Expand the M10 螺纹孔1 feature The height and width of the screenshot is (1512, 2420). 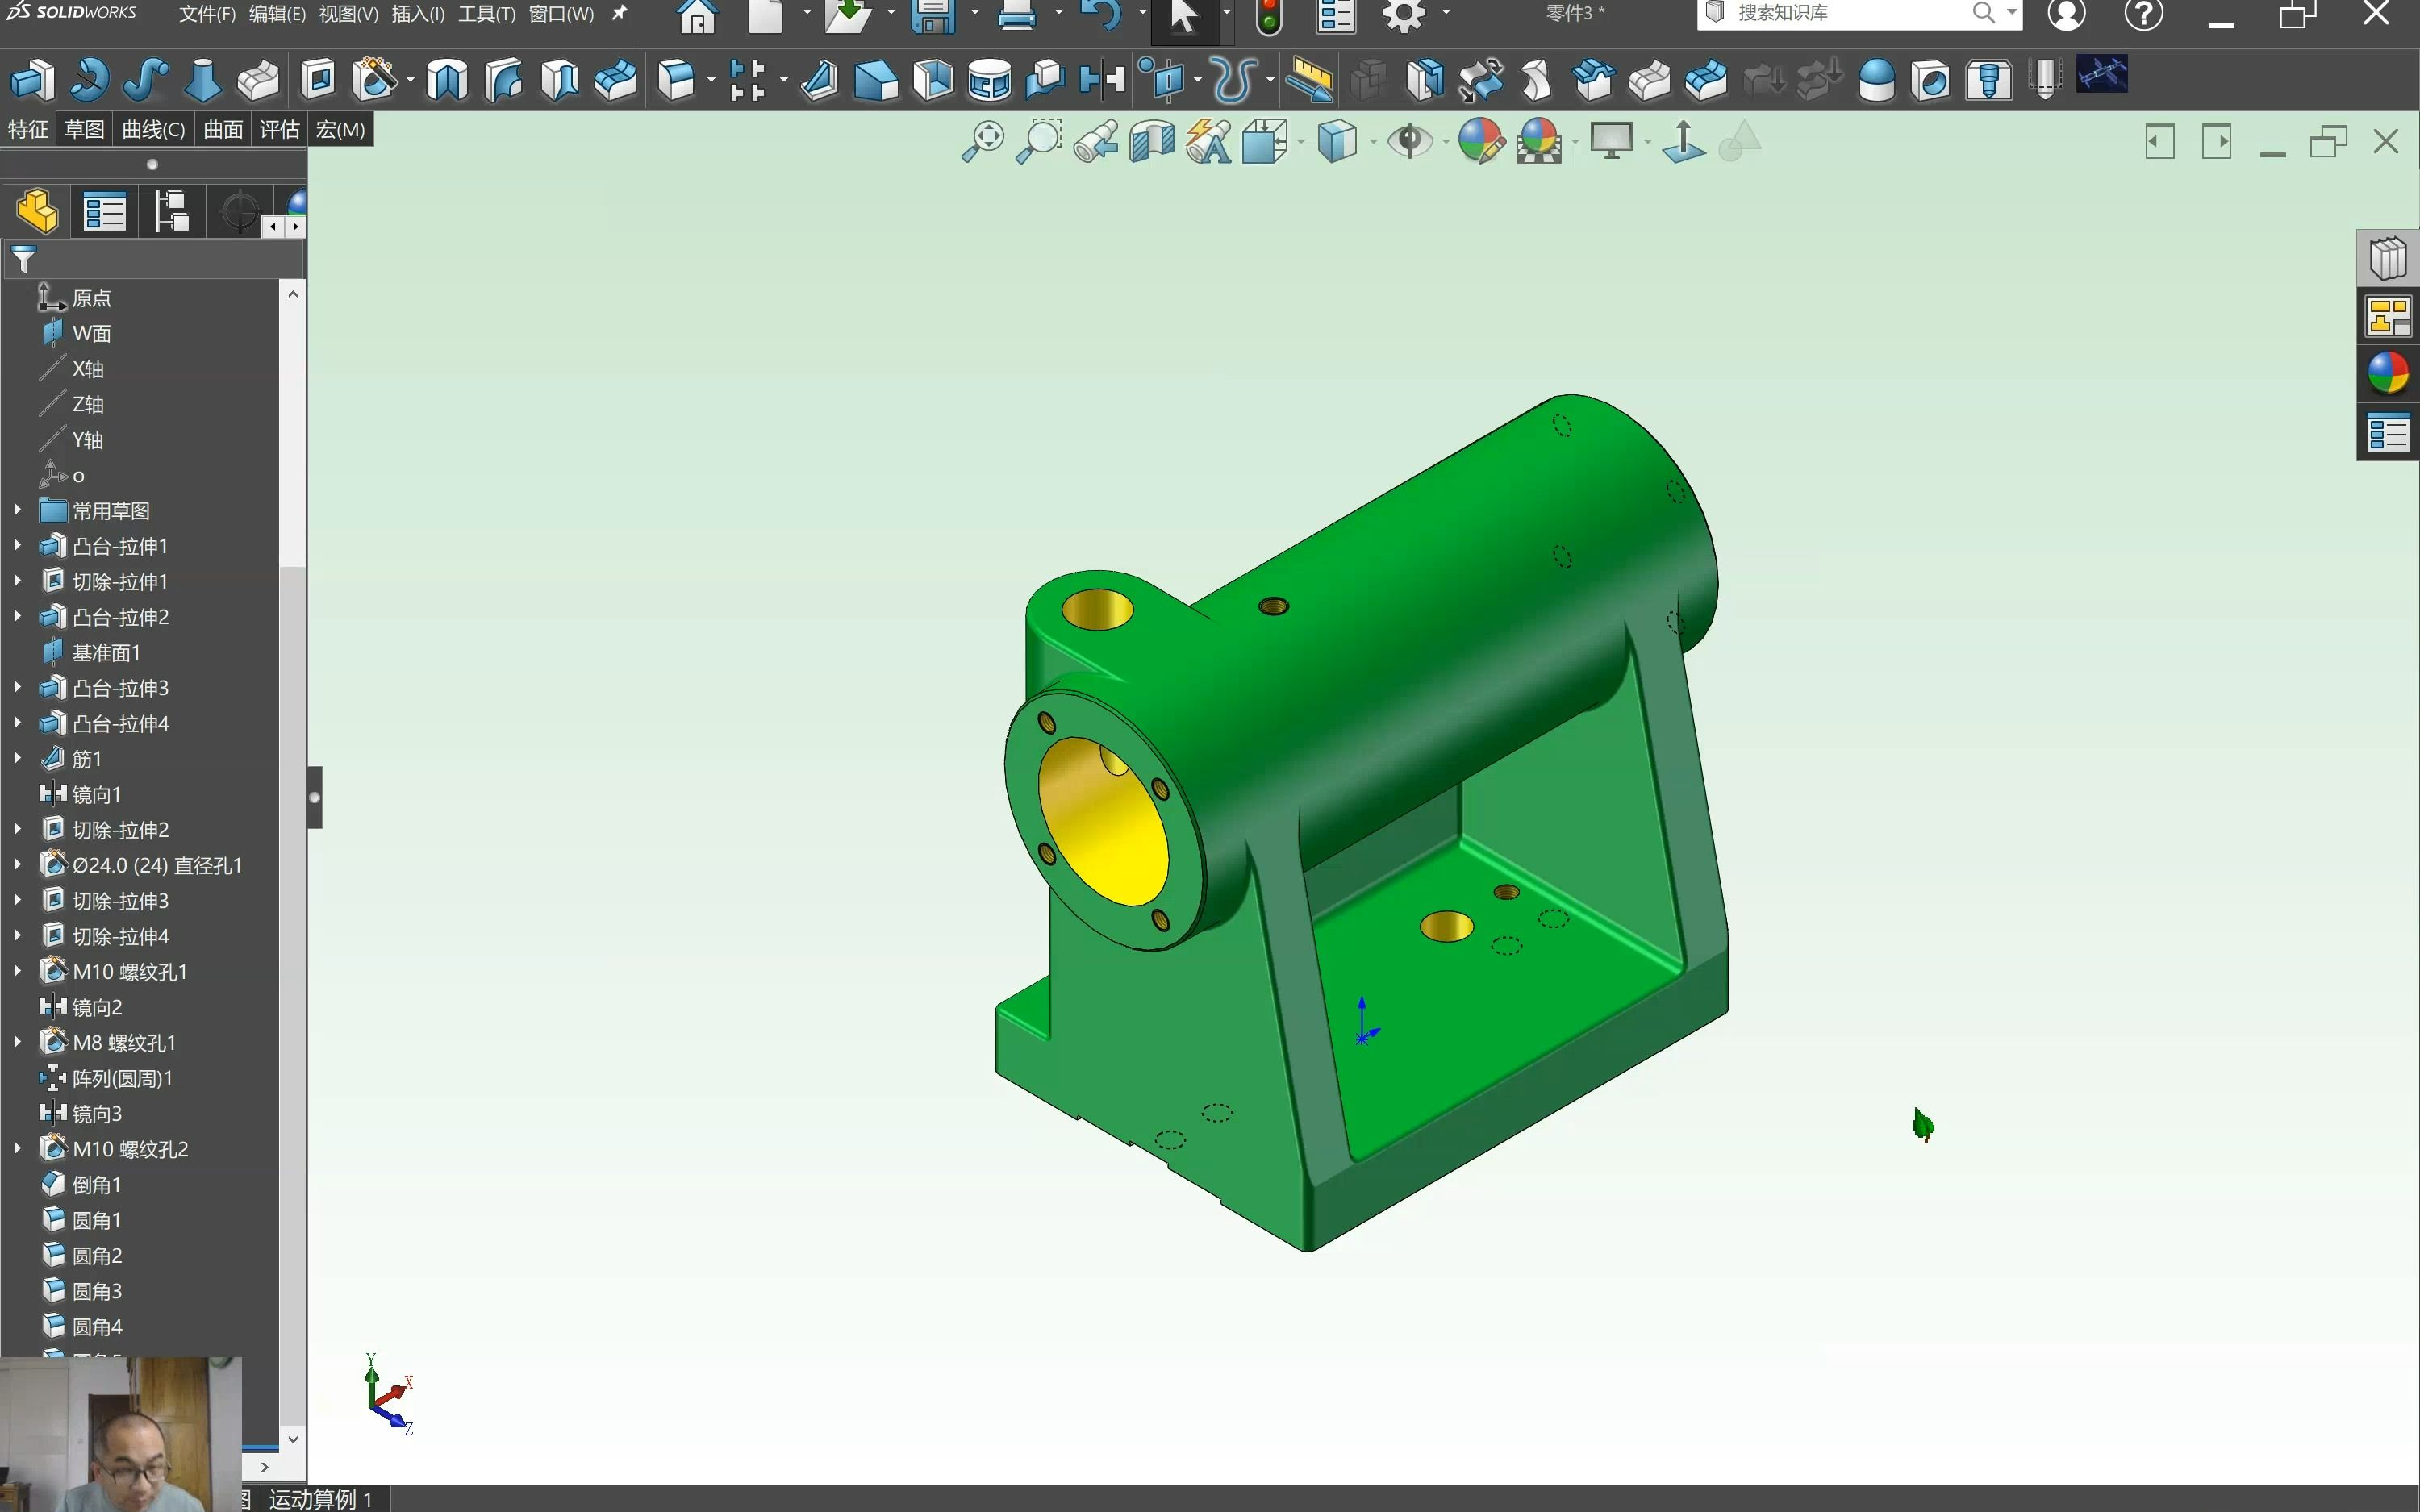click(18, 971)
